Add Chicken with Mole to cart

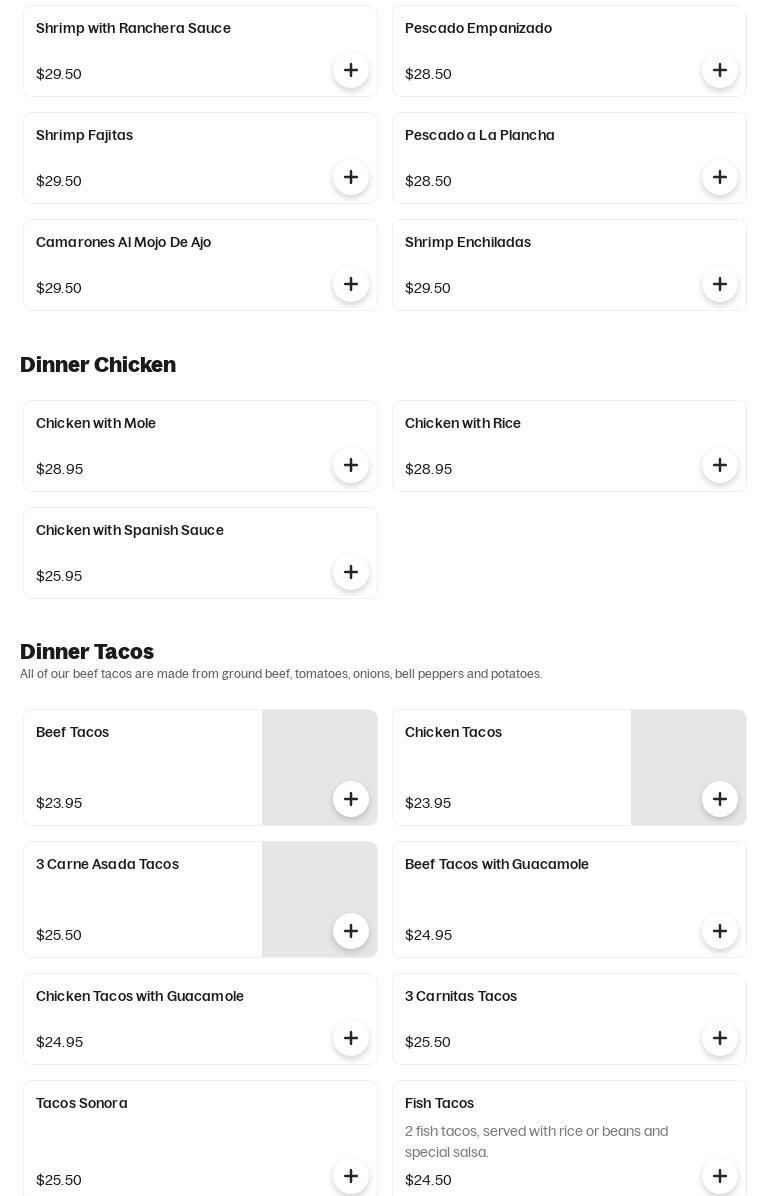tap(351, 465)
